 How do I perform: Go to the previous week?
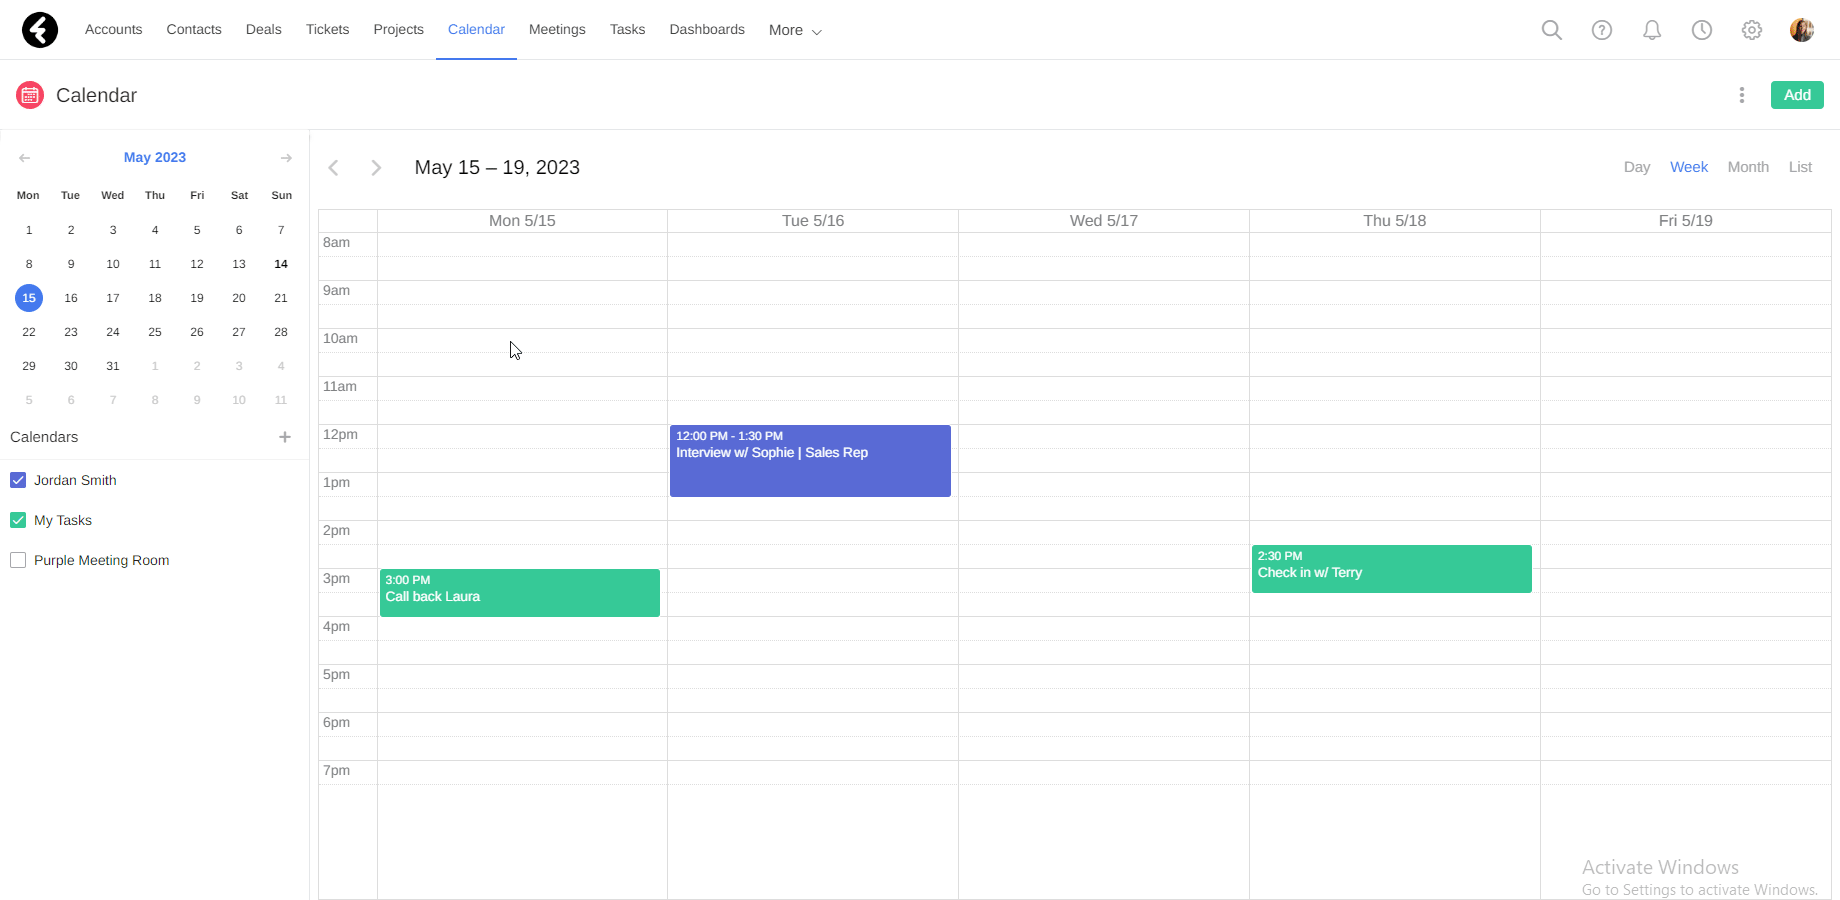coord(334,168)
